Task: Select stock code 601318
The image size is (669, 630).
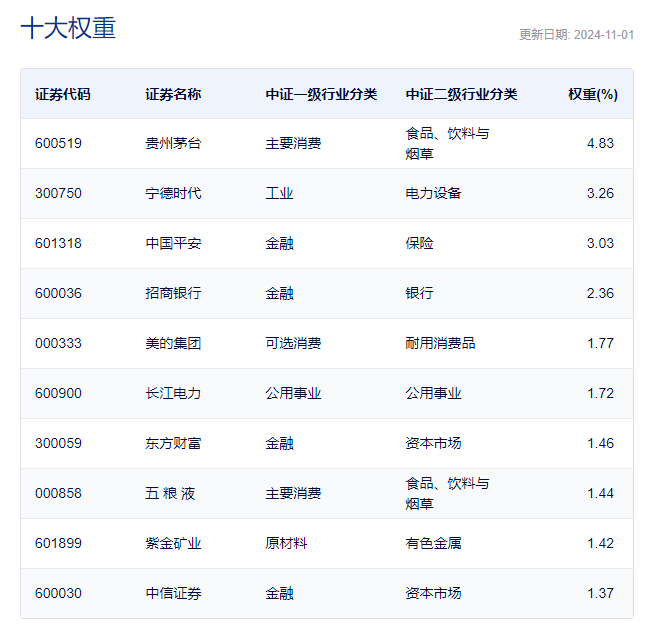Action: [58, 243]
